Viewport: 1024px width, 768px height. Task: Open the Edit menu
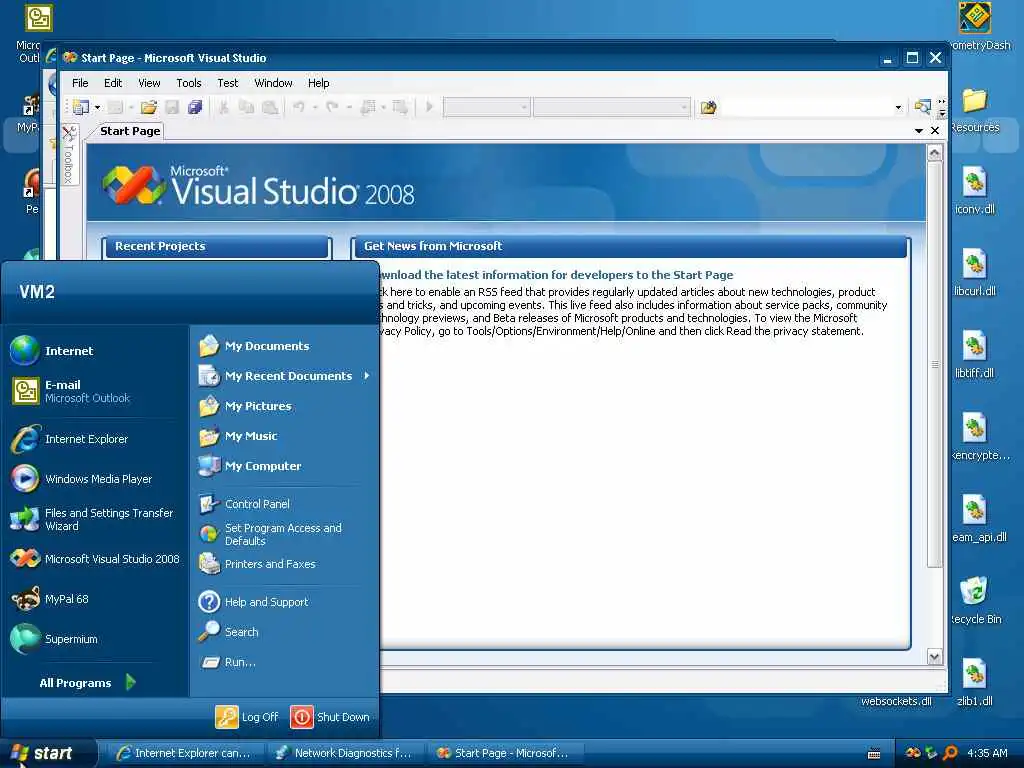point(113,83)
